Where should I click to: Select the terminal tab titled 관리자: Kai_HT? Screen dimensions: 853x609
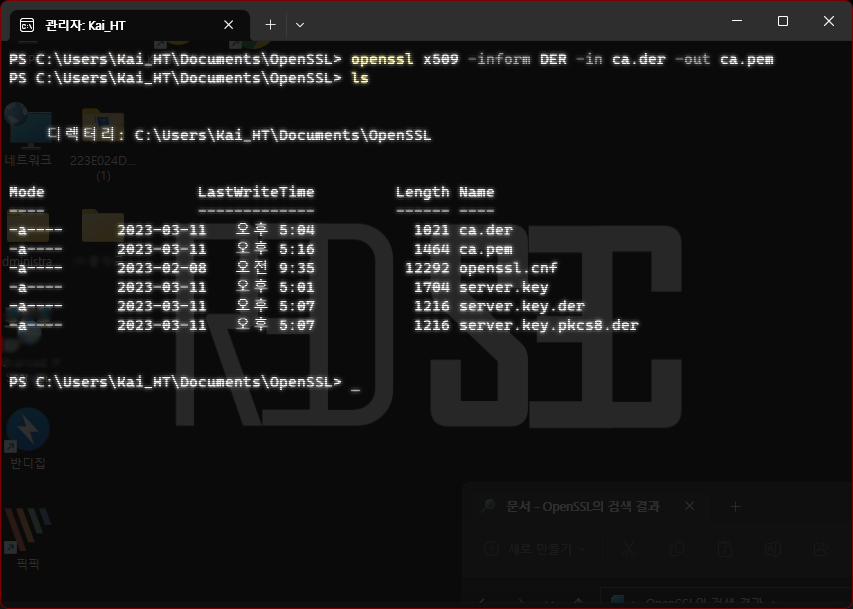point(129,25)
